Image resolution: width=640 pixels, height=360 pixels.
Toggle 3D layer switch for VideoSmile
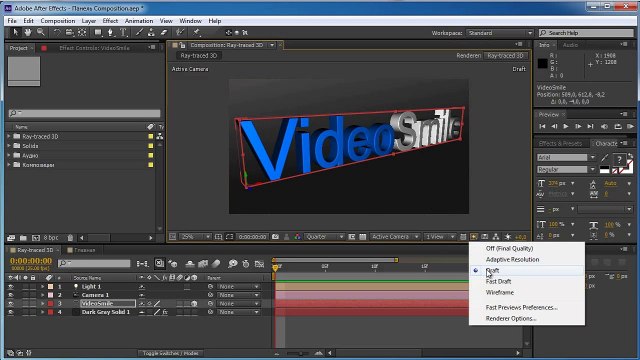[194, 304]
